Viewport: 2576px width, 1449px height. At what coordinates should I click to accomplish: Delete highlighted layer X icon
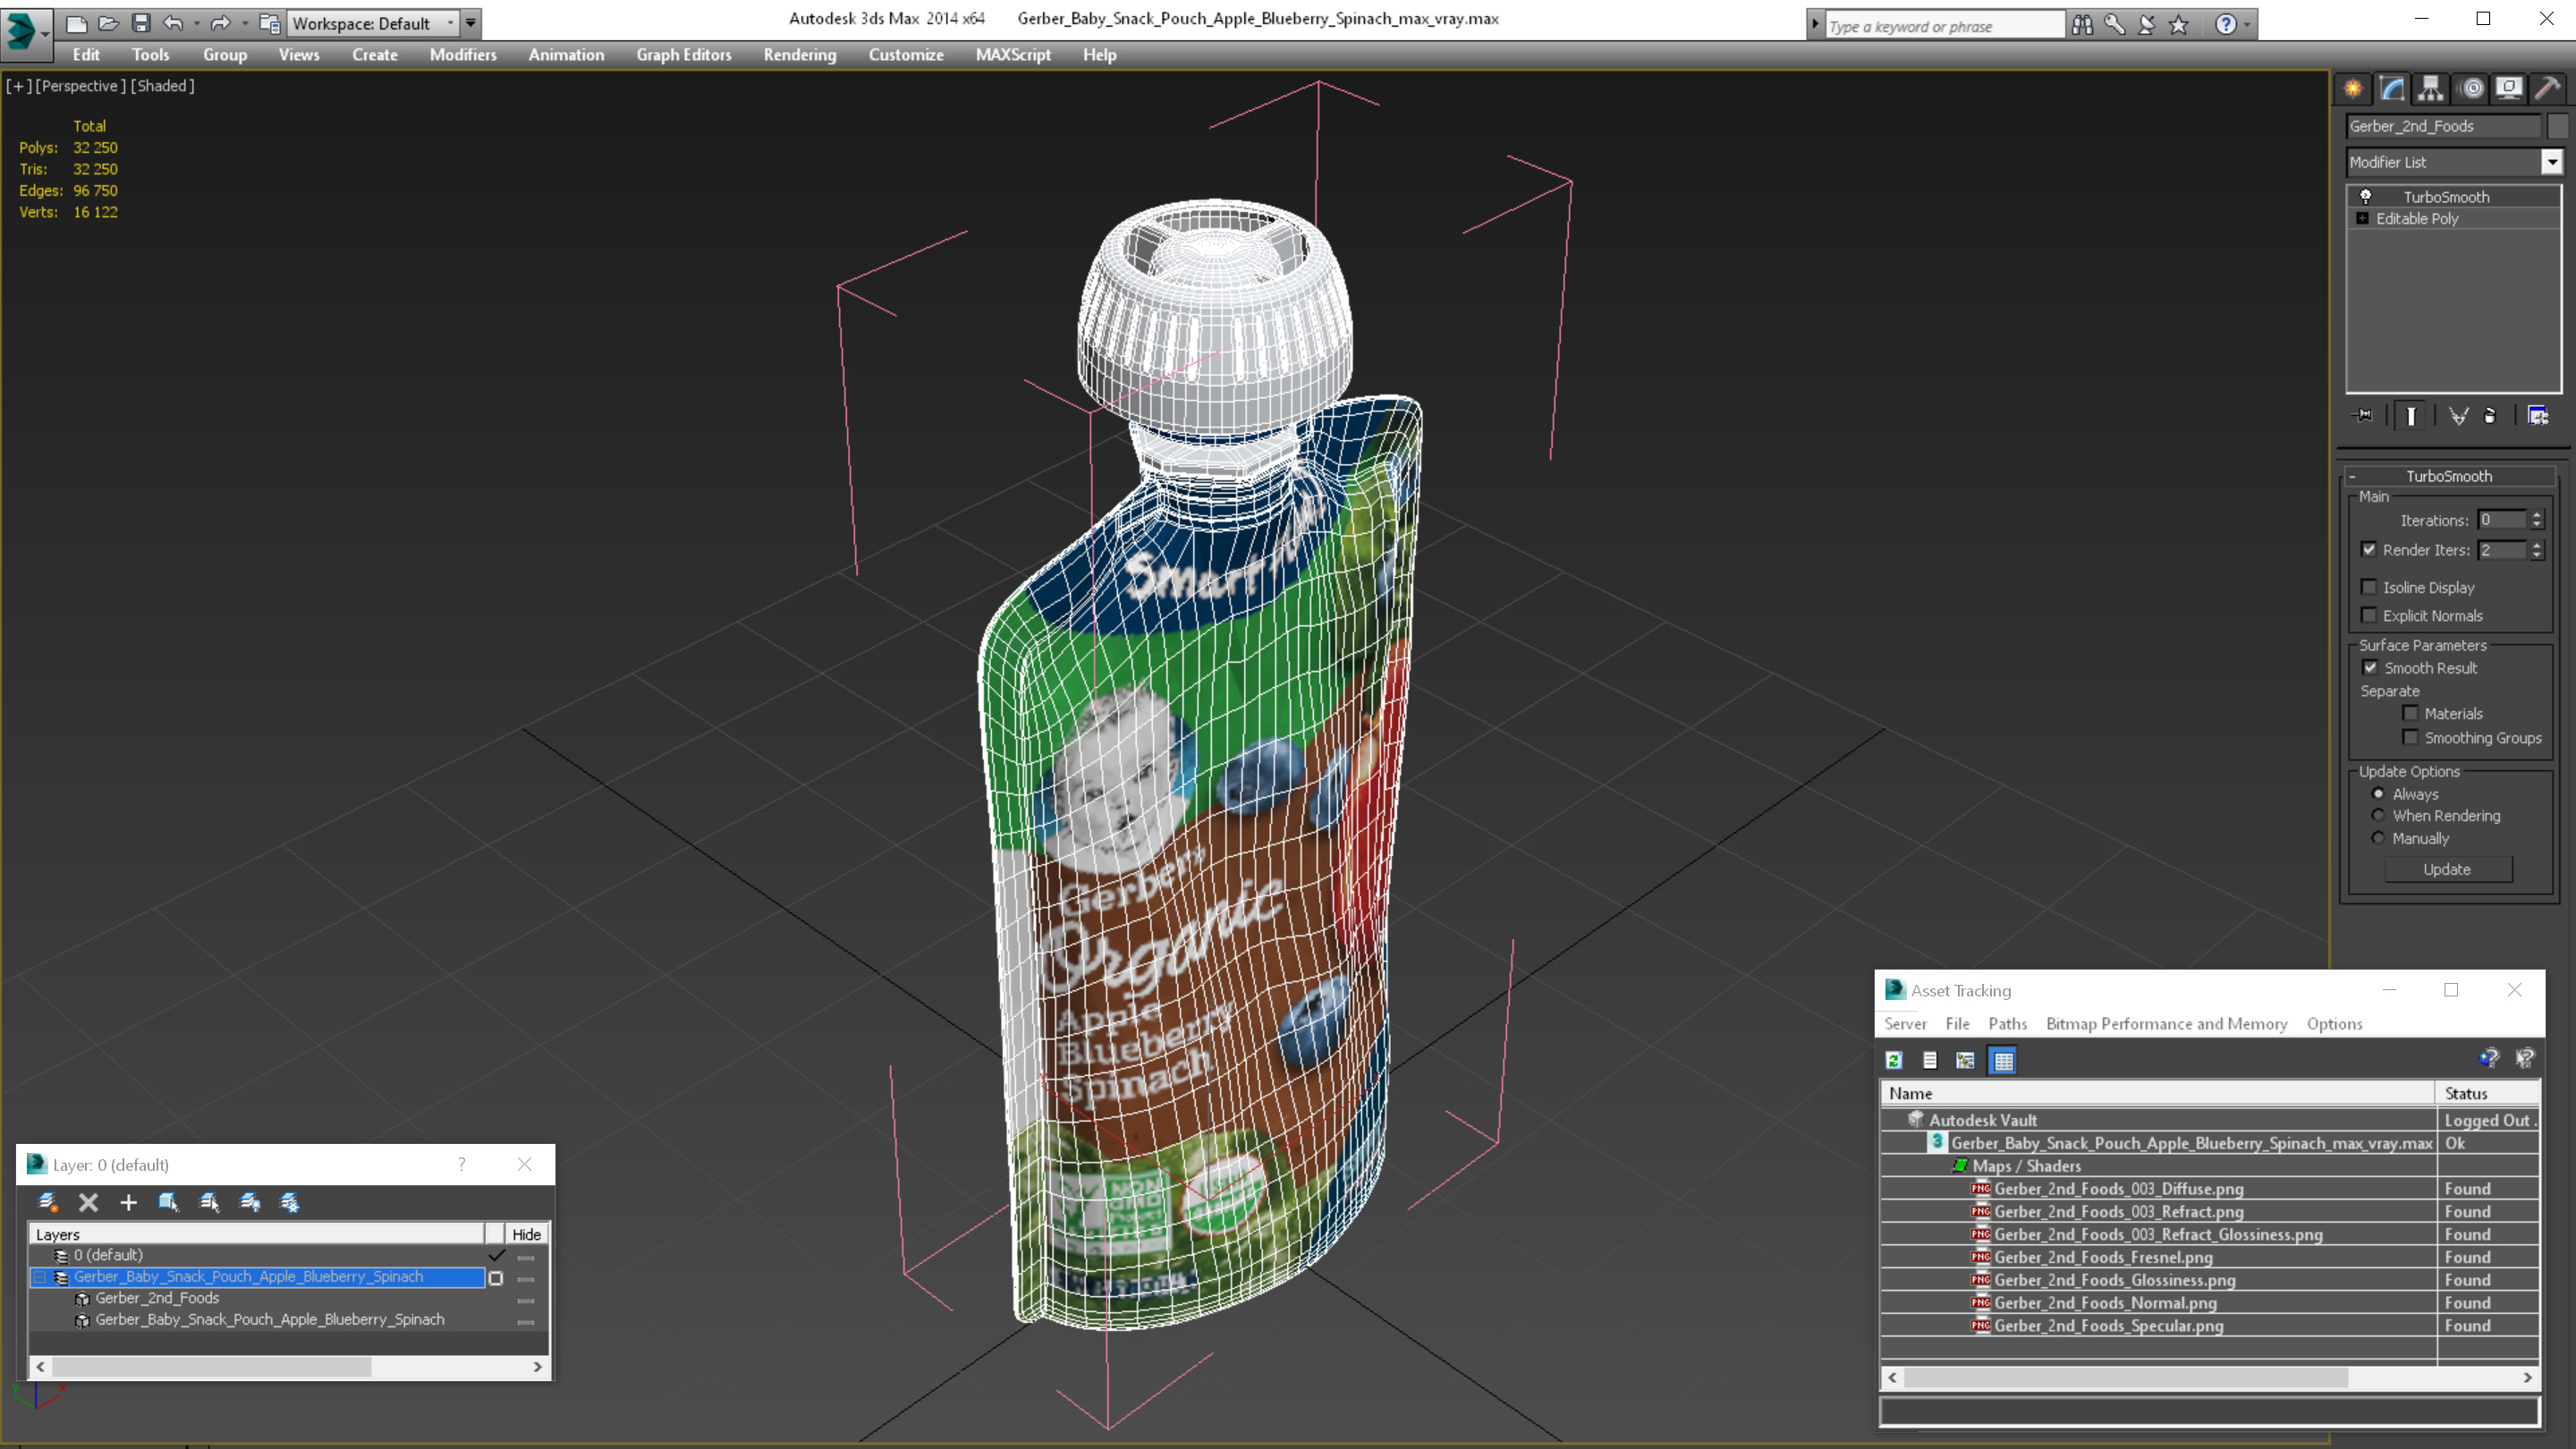pos(88,1202)
